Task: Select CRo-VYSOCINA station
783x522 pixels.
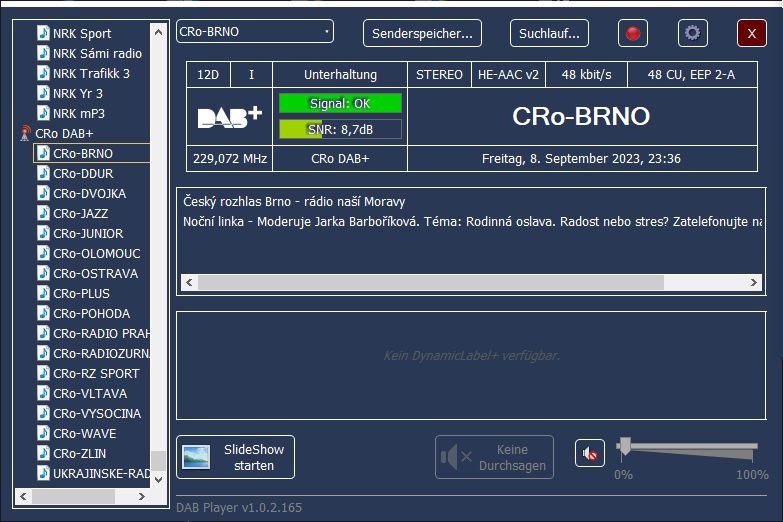Action: tap(97, 413)
